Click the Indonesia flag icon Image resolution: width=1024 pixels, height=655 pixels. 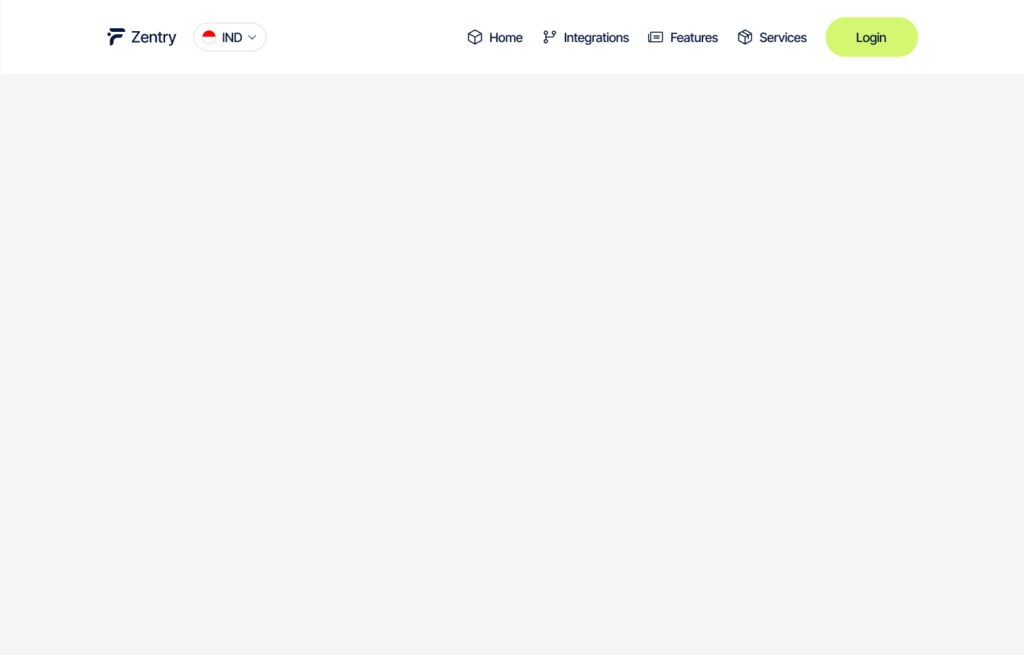coord(209,37)
